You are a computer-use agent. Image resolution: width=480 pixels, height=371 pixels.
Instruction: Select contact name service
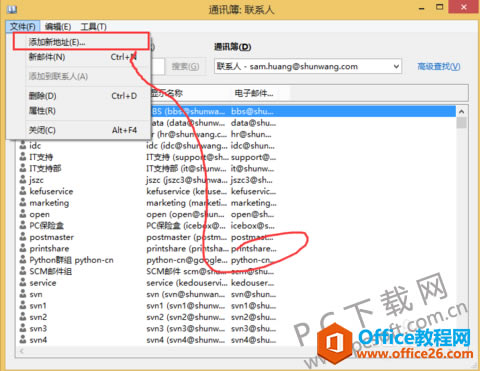click(x=43, y=283)
